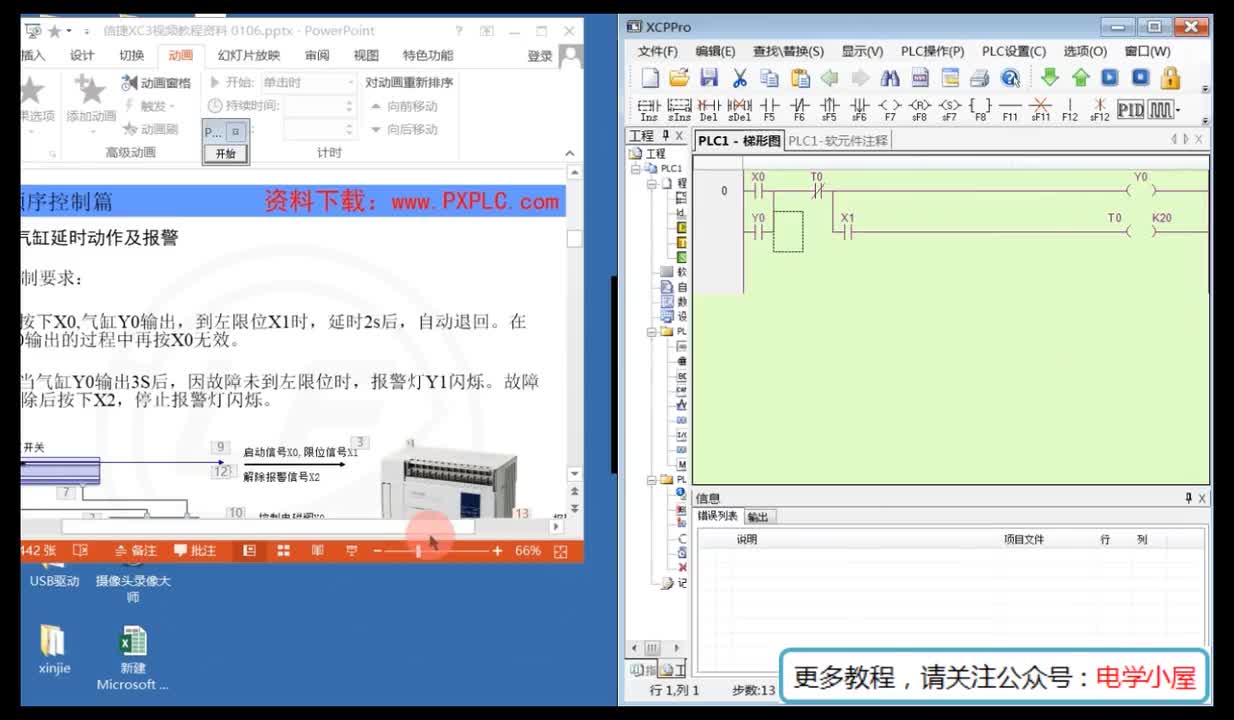Open 编辑(E) menu in XCPPro
The image size is (1234, 720).
(x=715, y=51)
